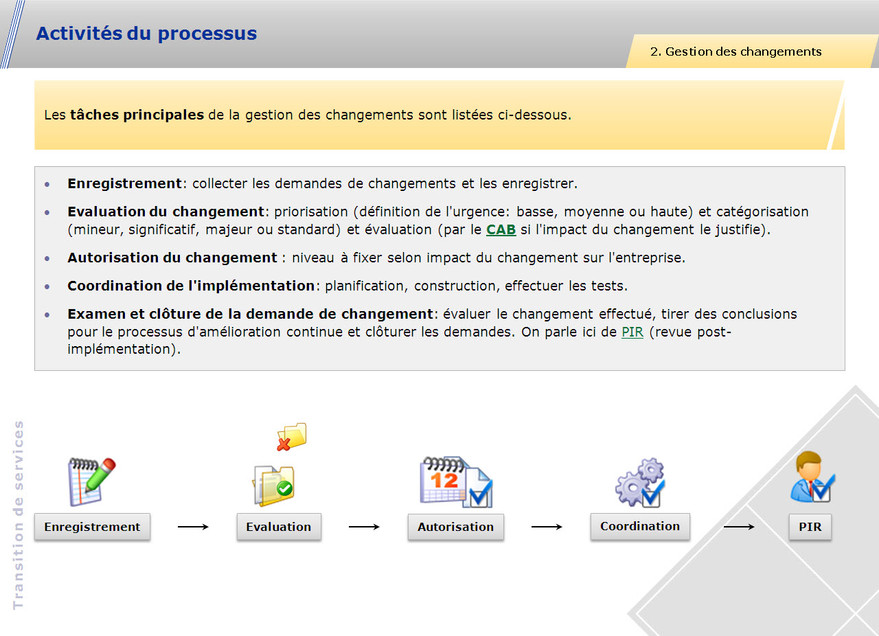This screenshot has height=636, width=879.
Task: Click the person icon above PIR
Action: click(811, 478)
